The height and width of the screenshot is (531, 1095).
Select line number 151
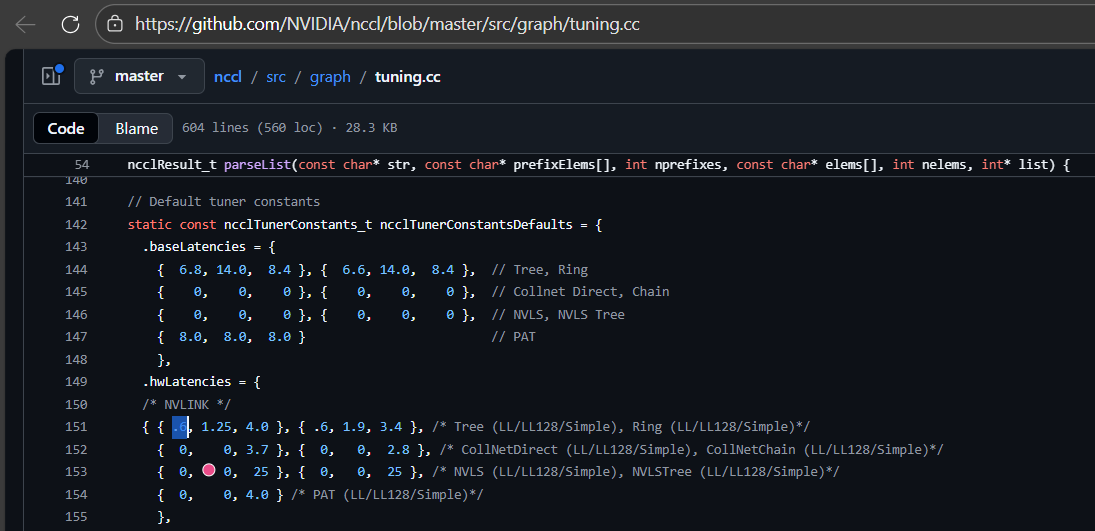(x=76, y=427)
